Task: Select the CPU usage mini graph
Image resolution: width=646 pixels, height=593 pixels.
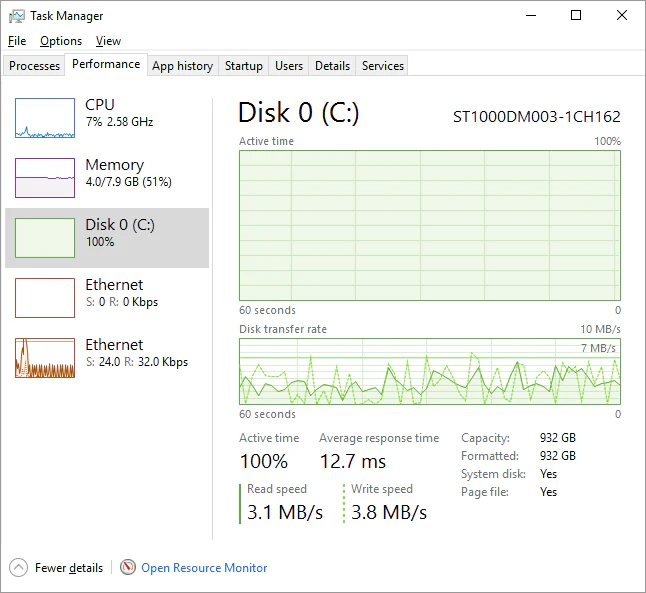Action: (x=45, y=118)
